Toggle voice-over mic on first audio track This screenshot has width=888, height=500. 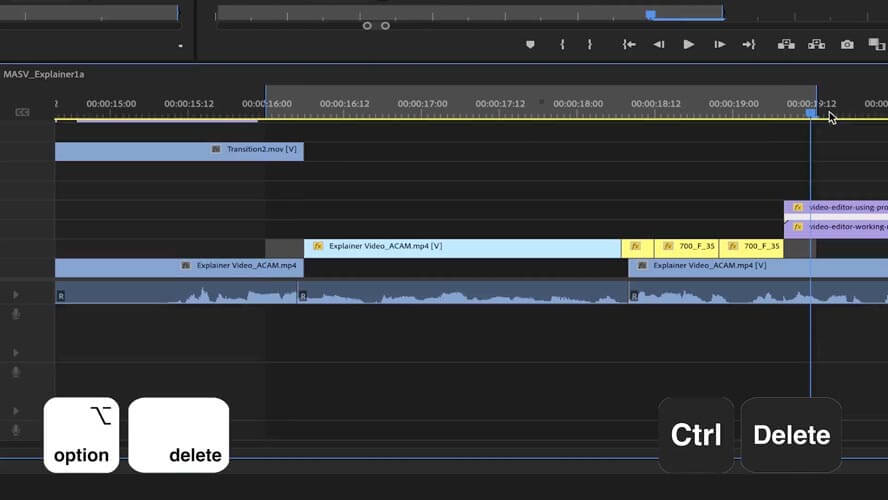click(16, 314)
